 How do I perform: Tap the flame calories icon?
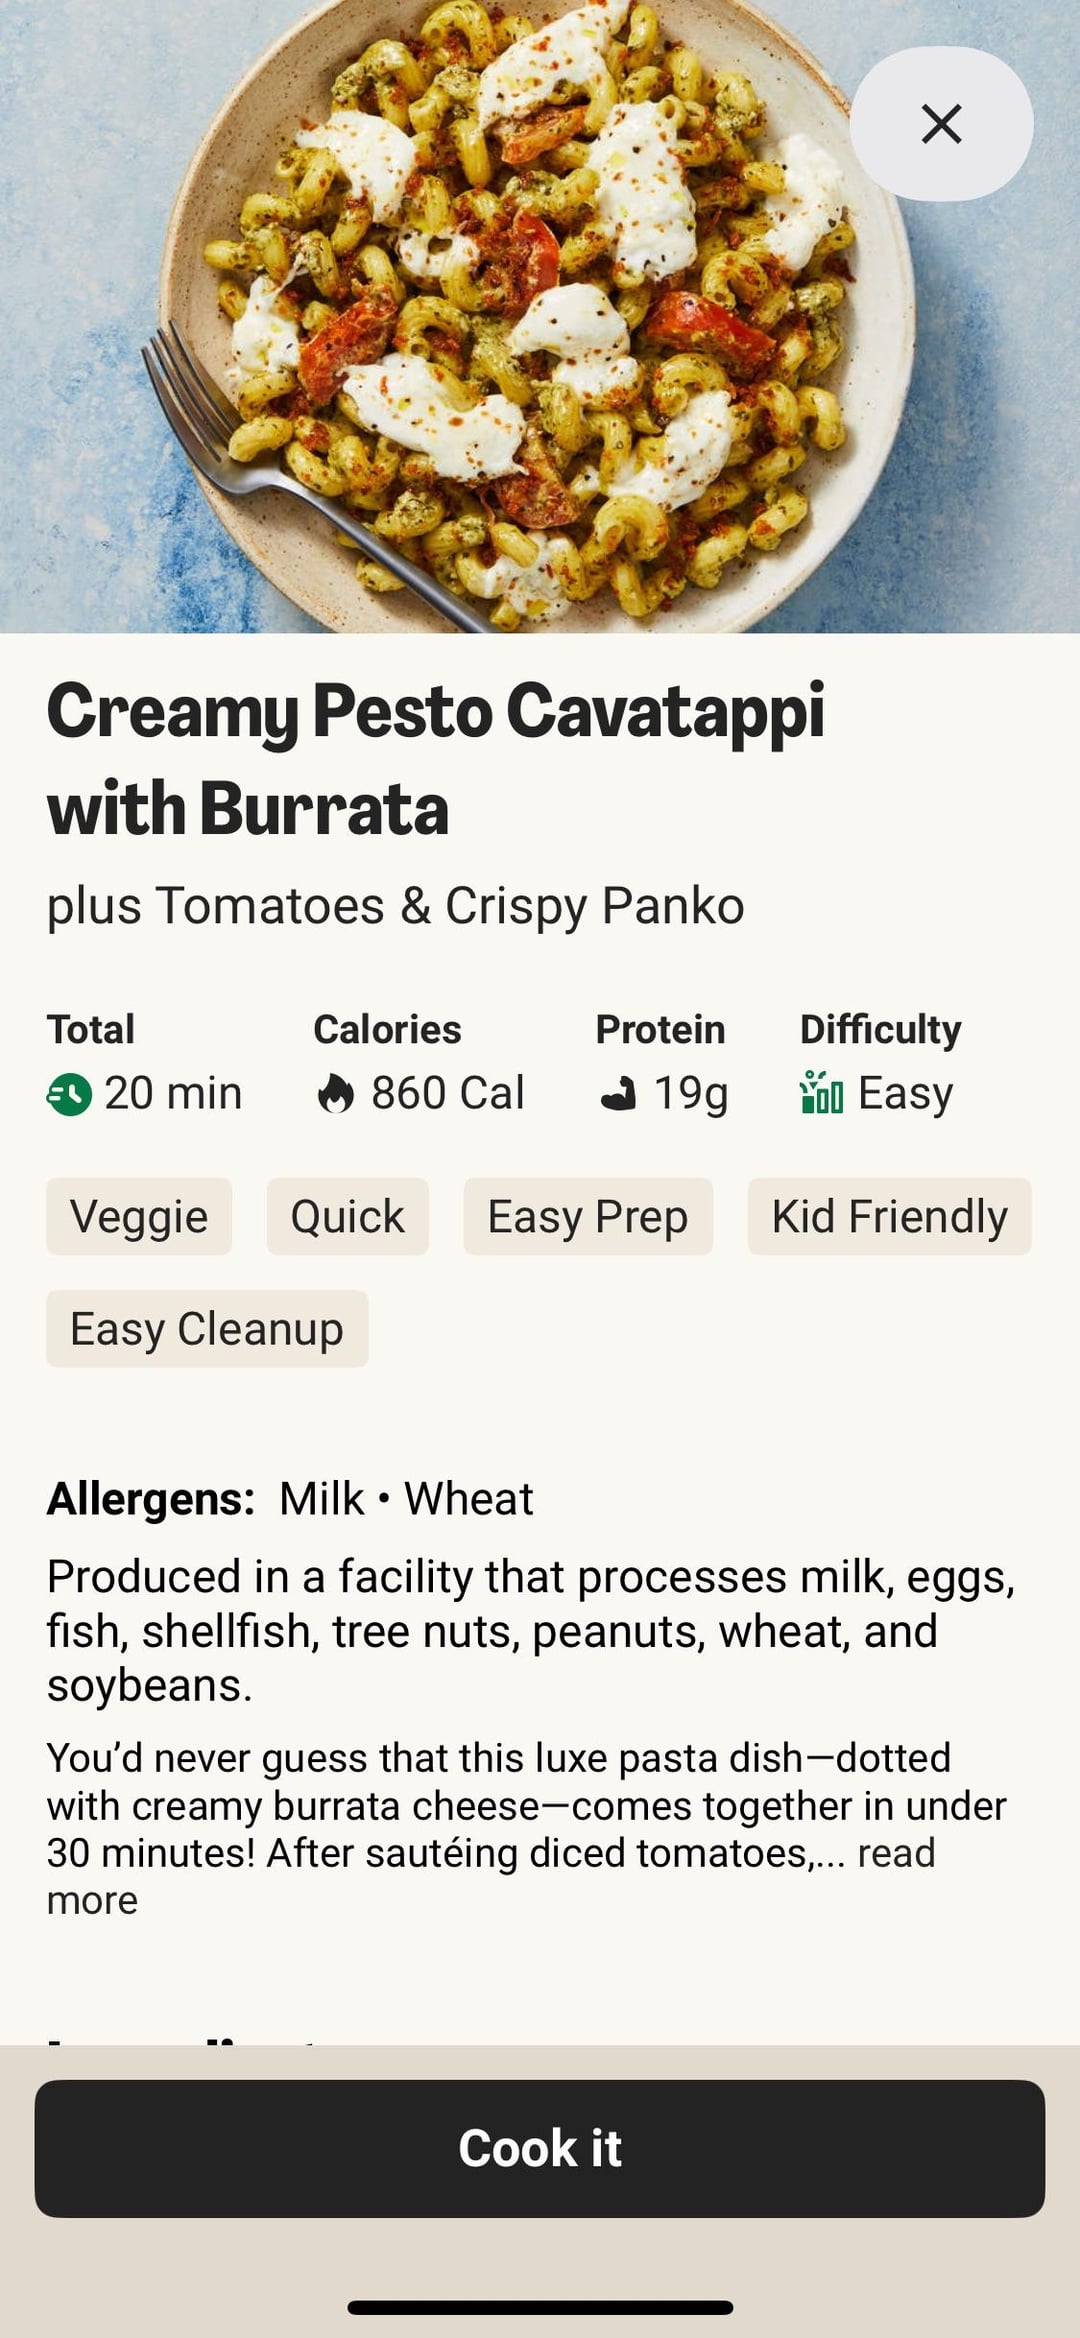tap(335, 1094)
